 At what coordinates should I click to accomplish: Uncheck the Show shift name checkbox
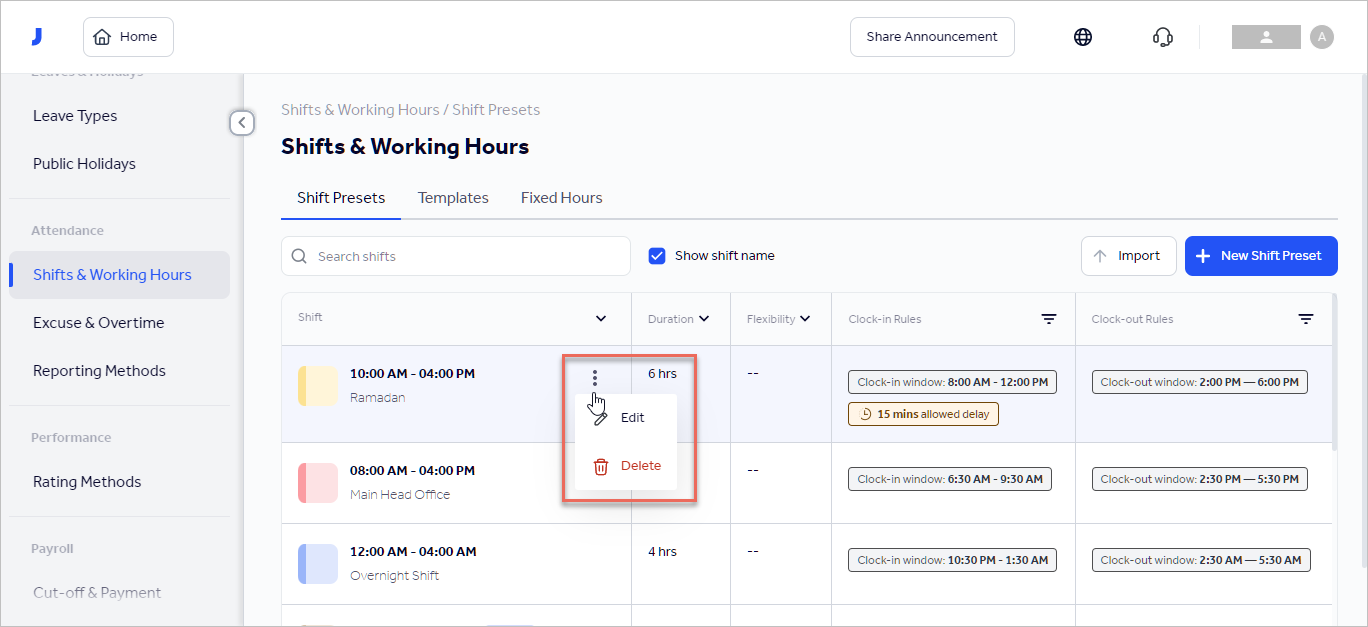tap(657, 255)
